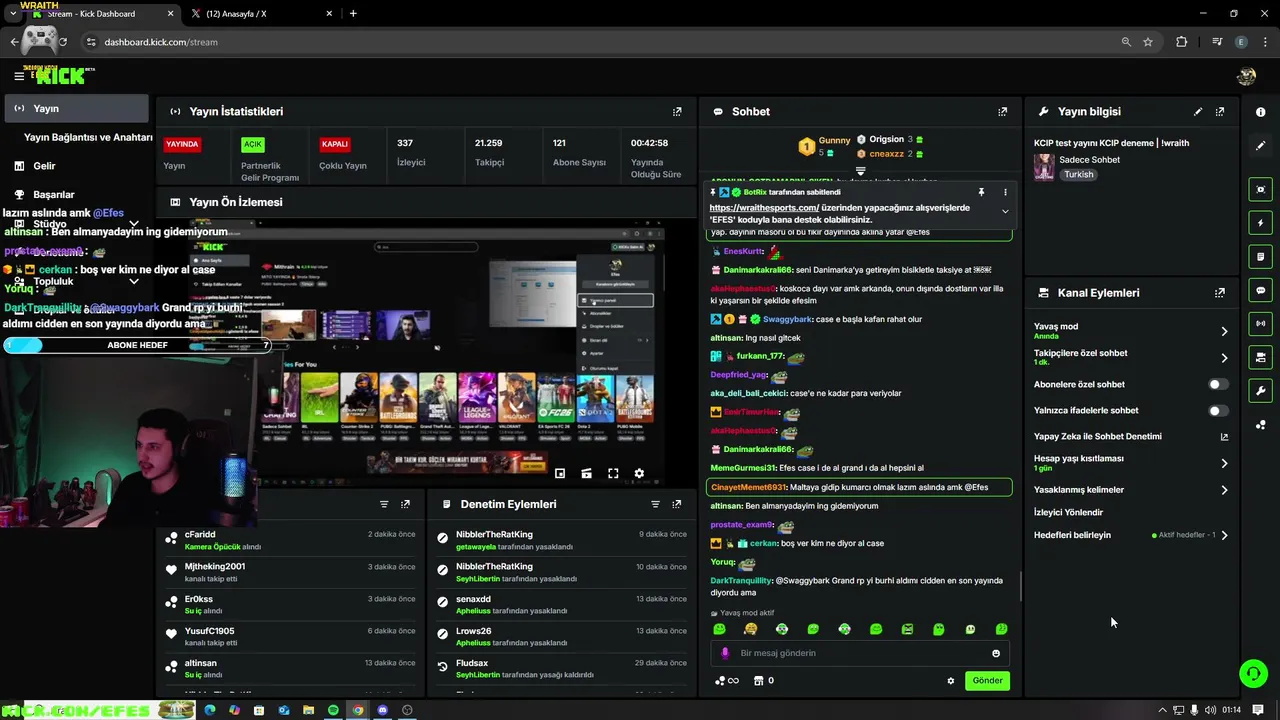Insert the first green Kick emote

719,629
